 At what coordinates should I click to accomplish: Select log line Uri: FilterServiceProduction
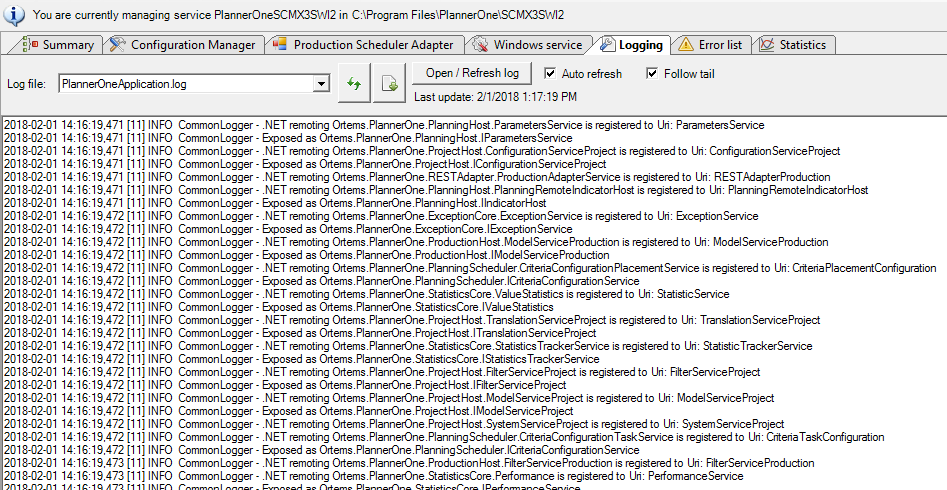pos(409,463)
